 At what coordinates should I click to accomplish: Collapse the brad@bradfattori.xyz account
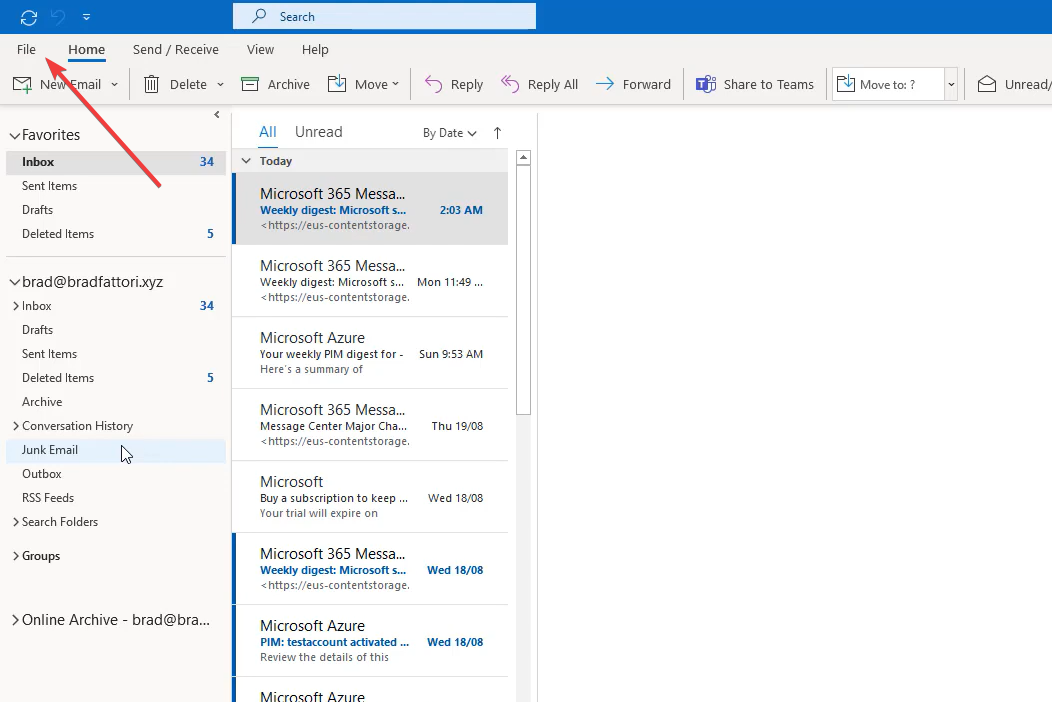point(14,283)
